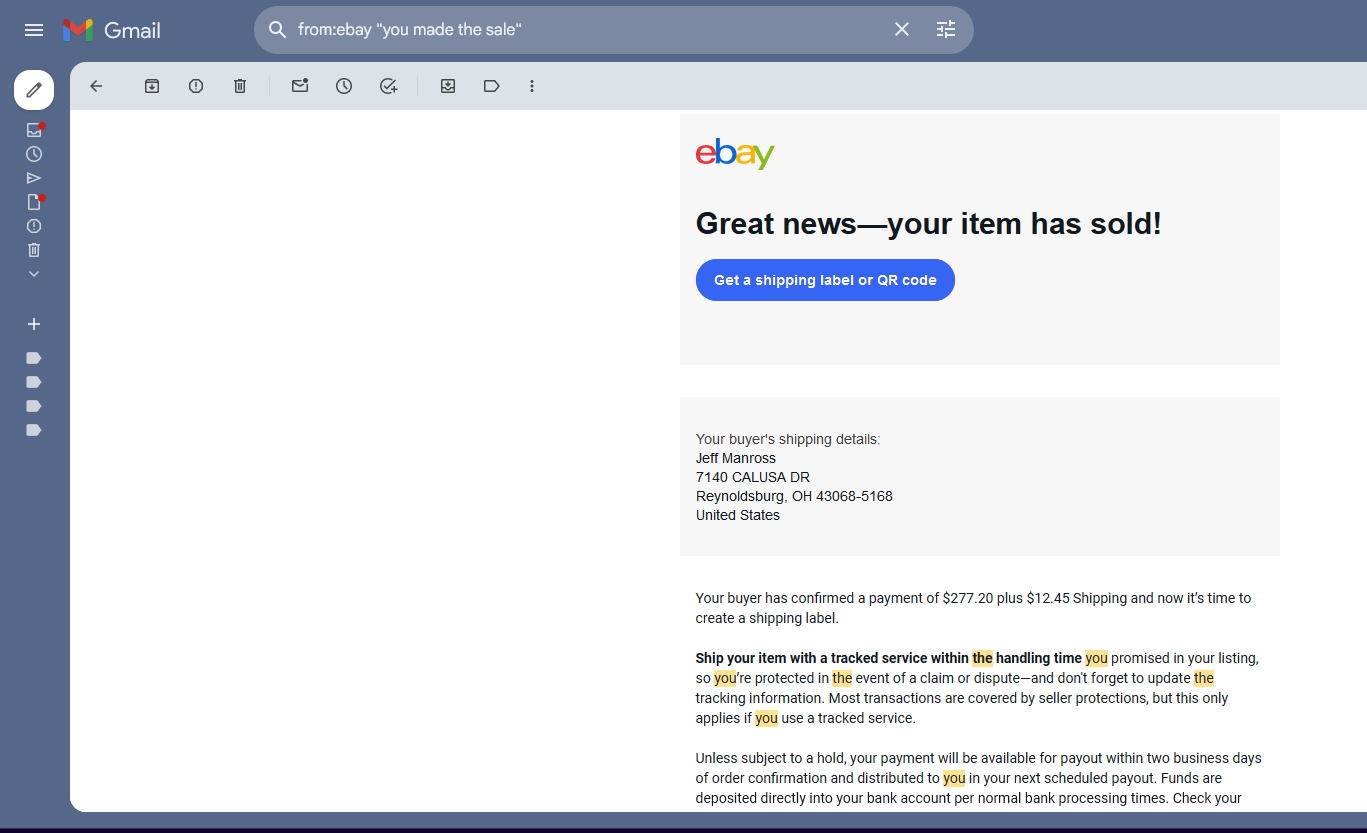Screen dimensions: 1367x833
Task: Click Get a shipping label or QR code
Action: tap(825, 280)
